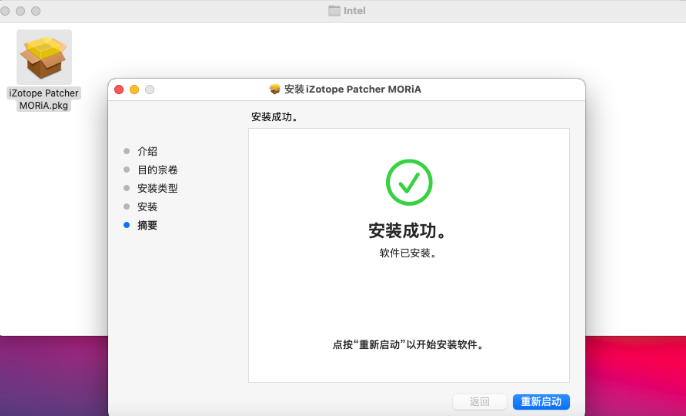686x416 pixels.
Task: Click the 软件已安装 message text
Action: tap(408, 253)
